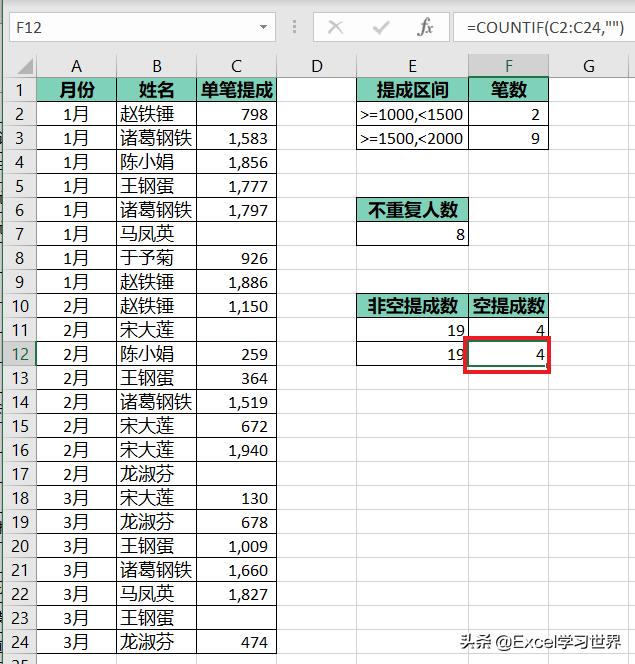
Task: Click the 笔数 header cell
Action: click(508, 90)
